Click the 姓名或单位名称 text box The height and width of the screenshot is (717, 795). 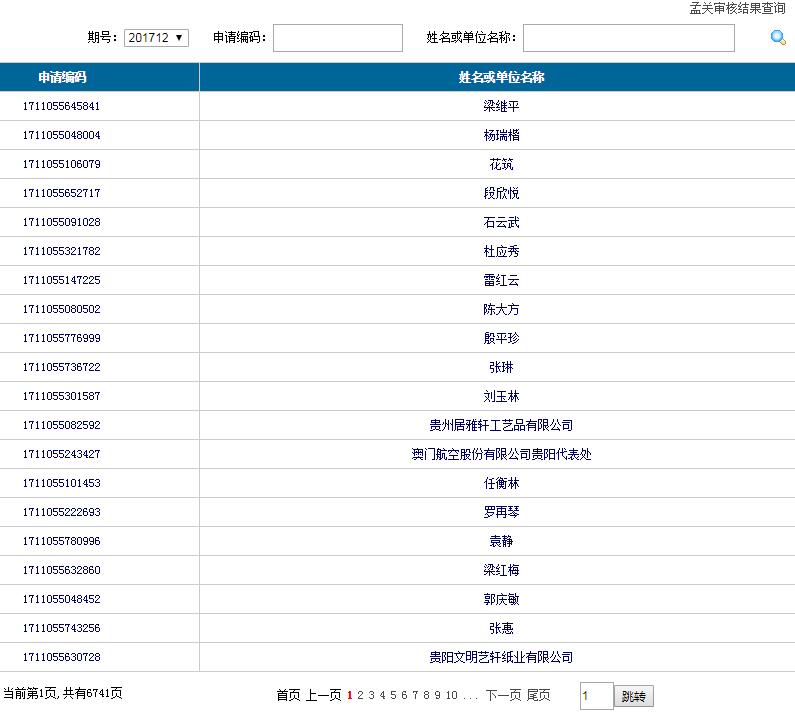coord(628,38)
